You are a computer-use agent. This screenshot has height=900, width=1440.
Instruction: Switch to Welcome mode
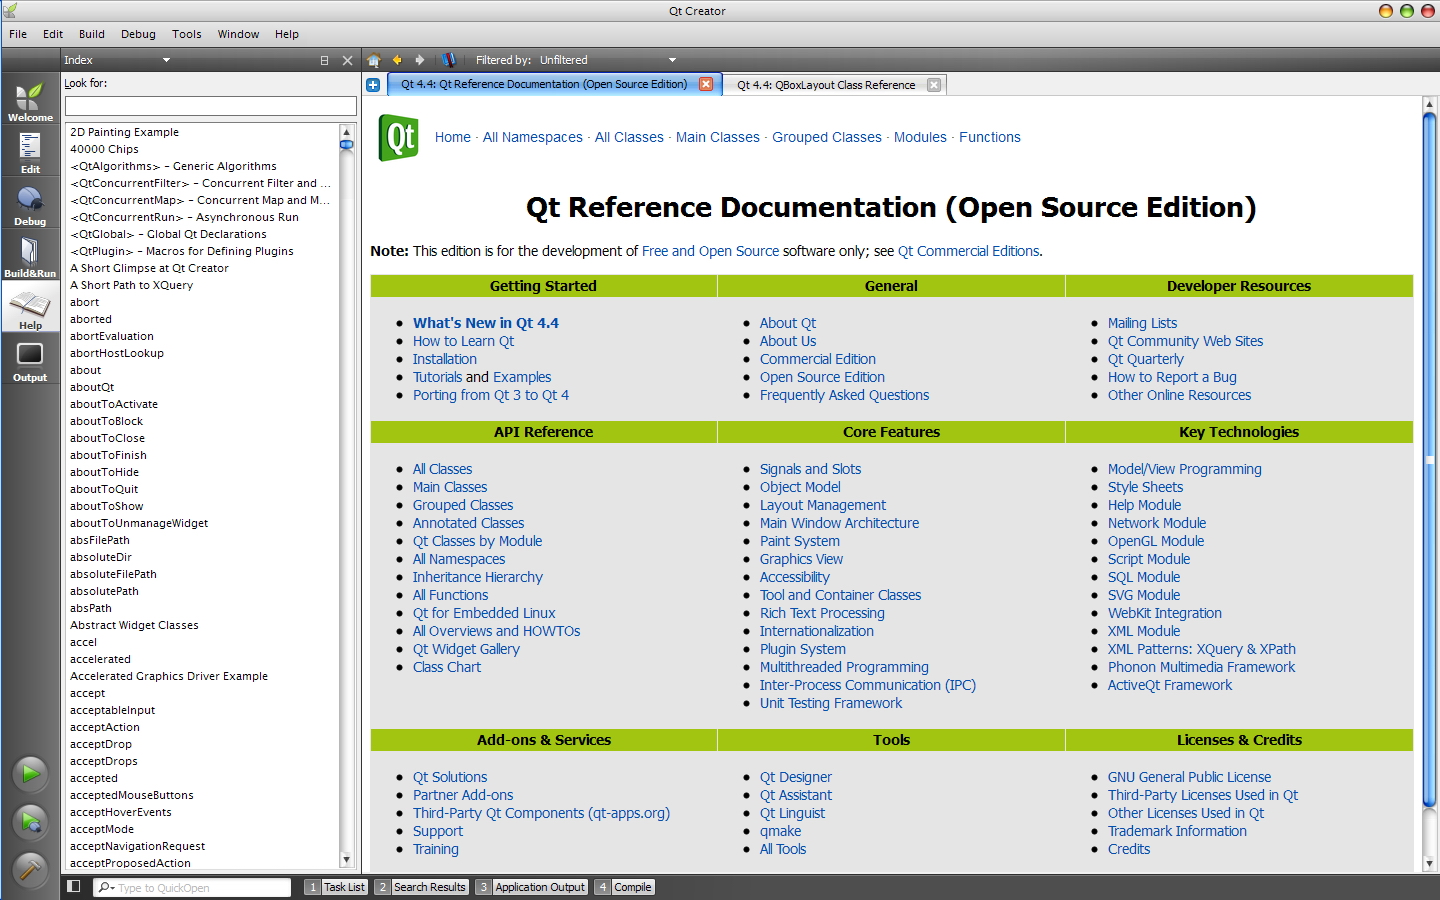tap(30, 101)
